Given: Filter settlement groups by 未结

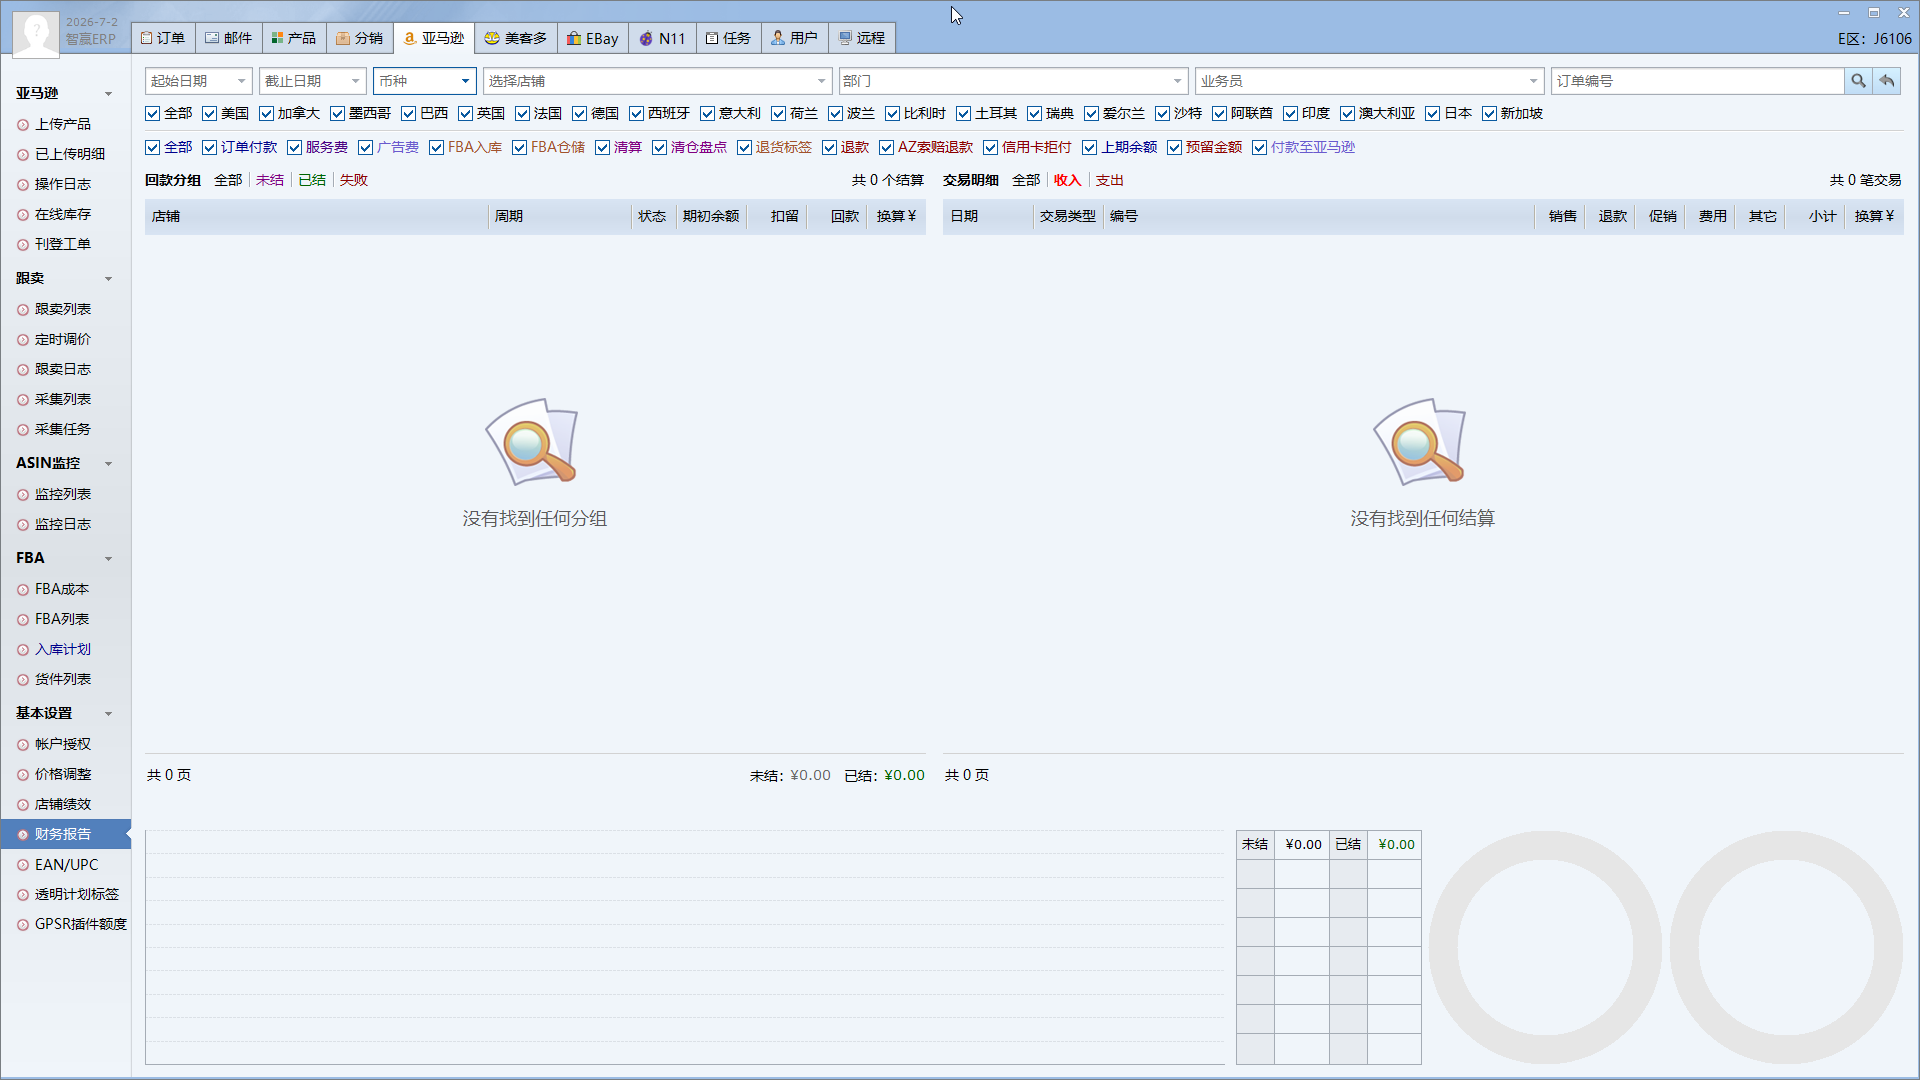Looking at the screenshot, I should 270,180.
